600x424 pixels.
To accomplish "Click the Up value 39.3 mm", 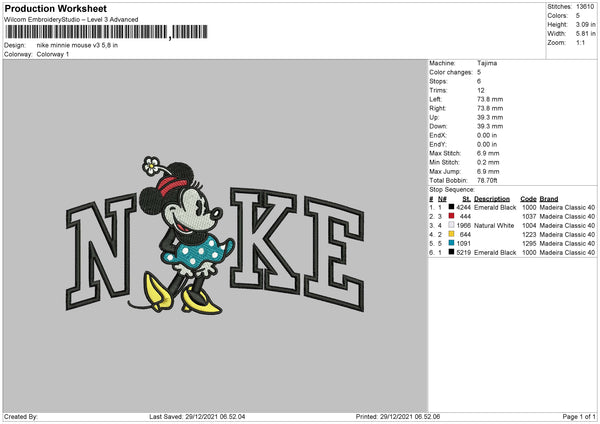I will pos(490,117).
